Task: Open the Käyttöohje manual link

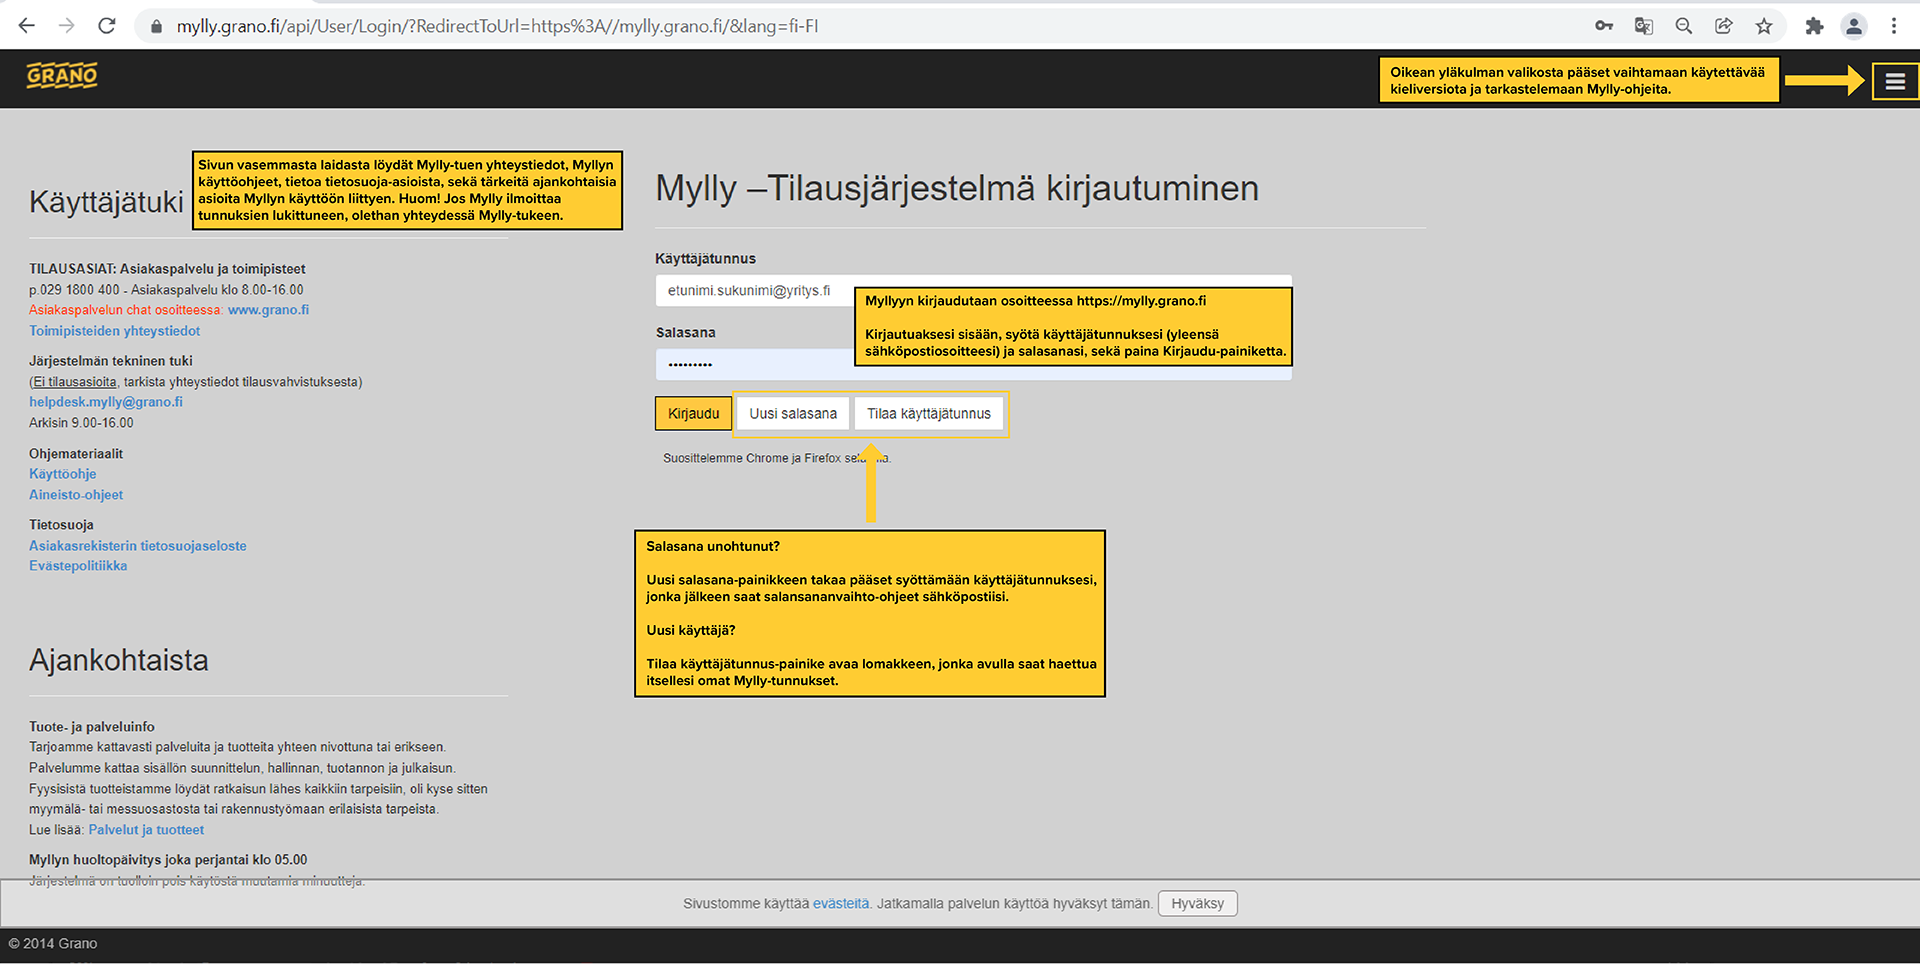Action: tap(63, 474)
